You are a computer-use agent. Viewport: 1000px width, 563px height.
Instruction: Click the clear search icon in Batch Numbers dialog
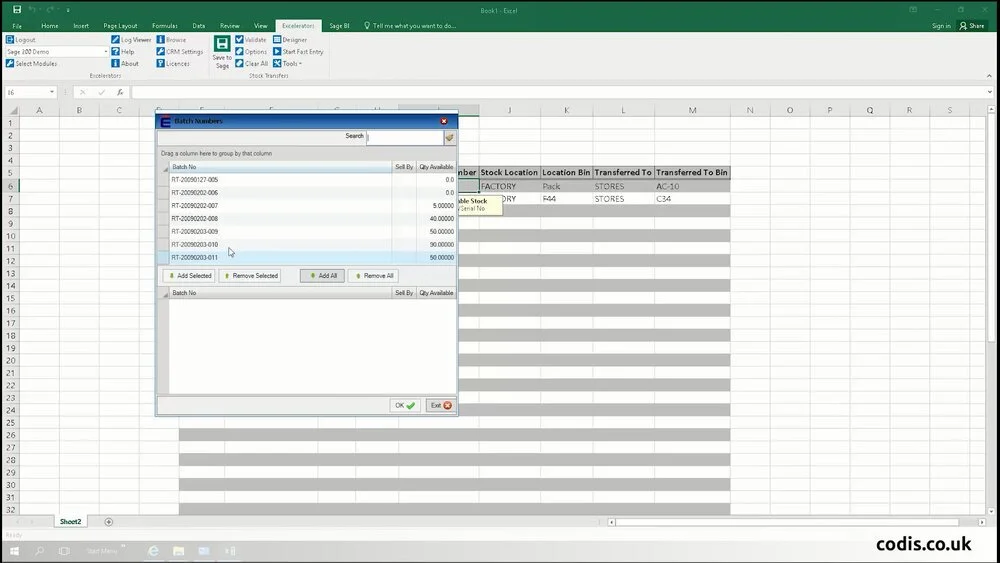pyautogui.click(x=450, y=137)
